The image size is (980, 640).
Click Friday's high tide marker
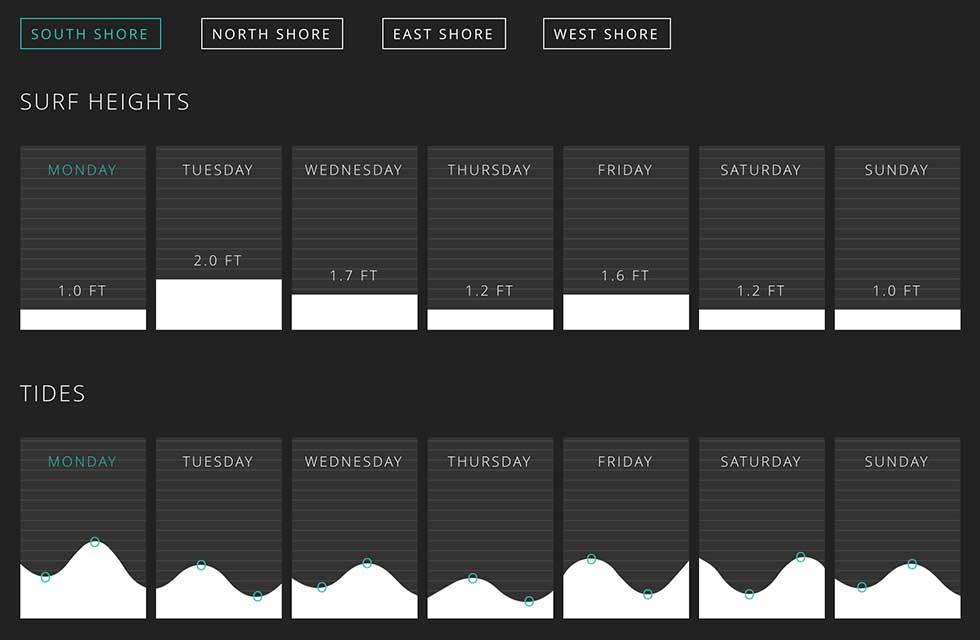[x=591, y=559]
